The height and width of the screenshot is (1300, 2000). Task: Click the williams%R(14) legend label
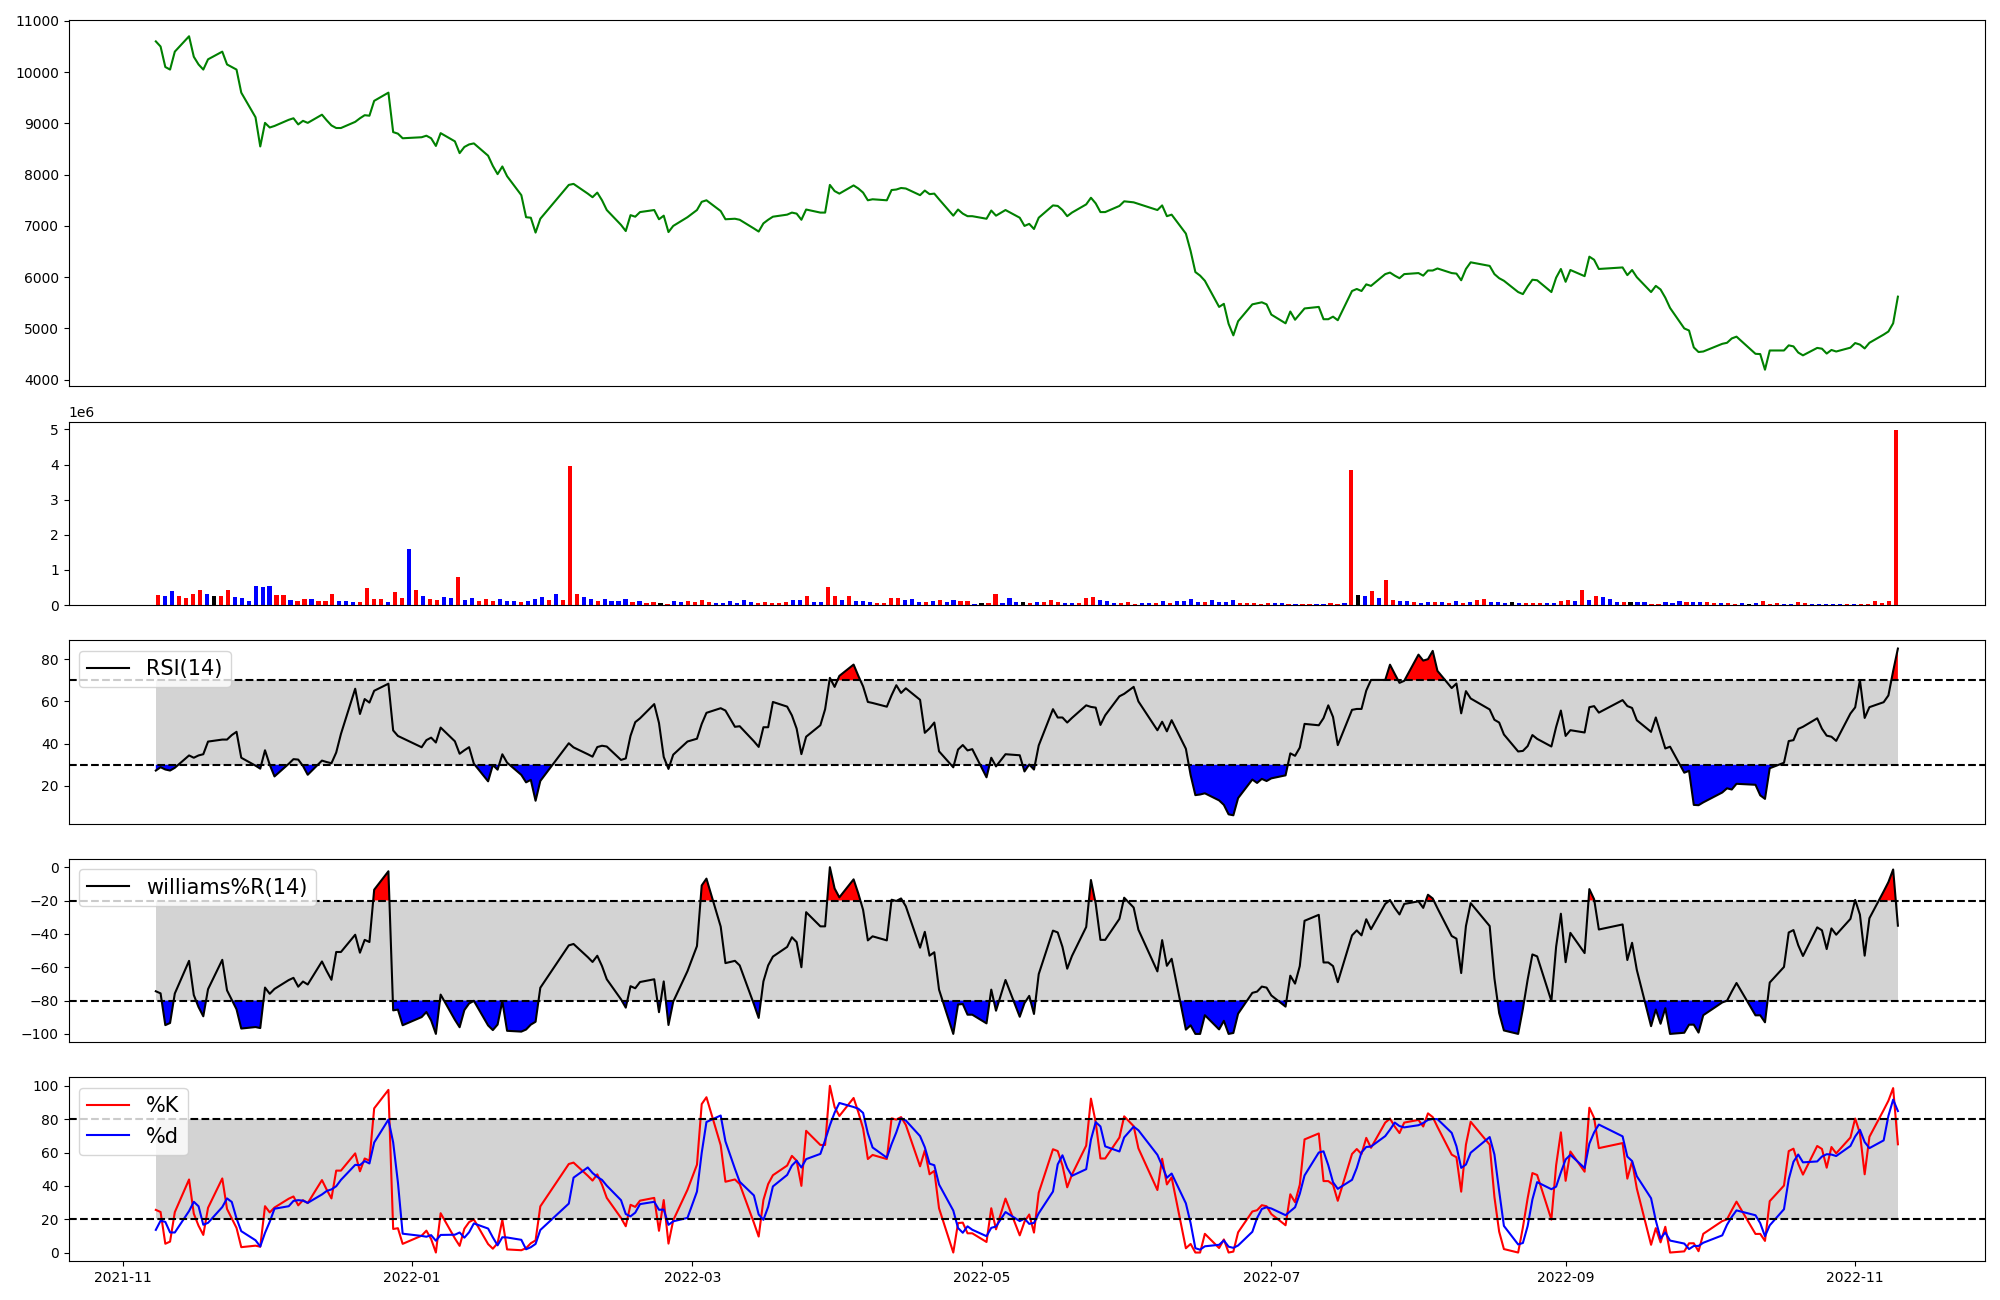[227, 887]
